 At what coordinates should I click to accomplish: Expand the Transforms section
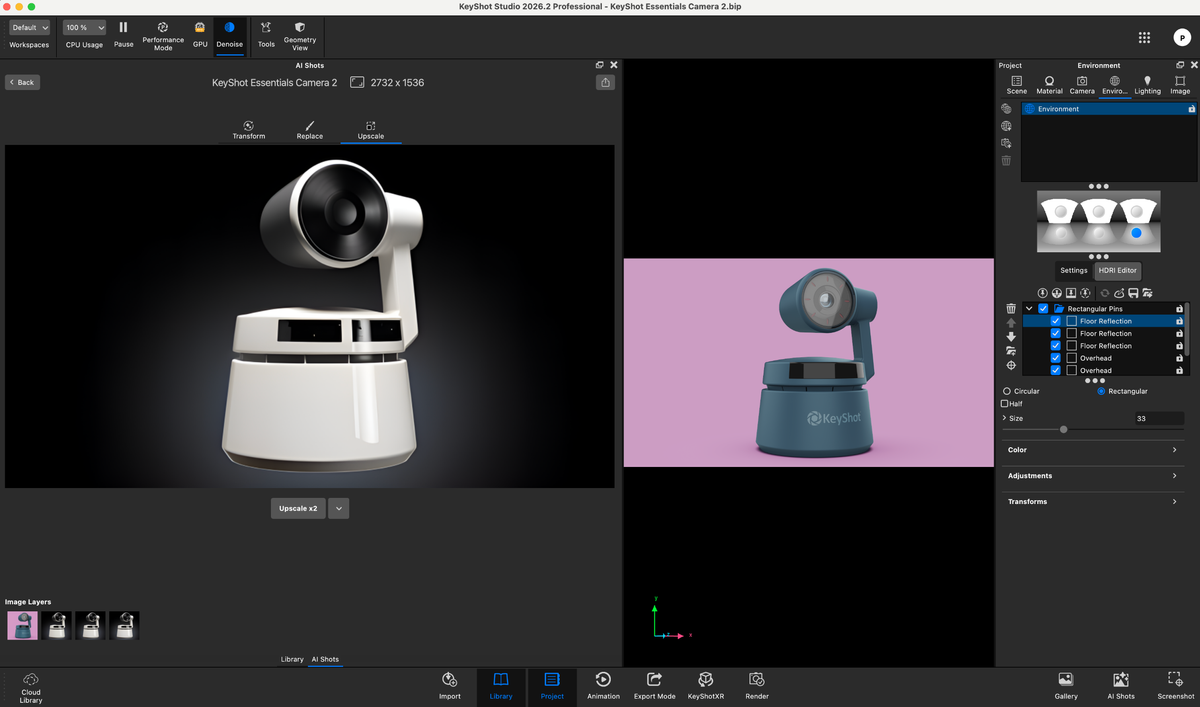pos(1092,502)
